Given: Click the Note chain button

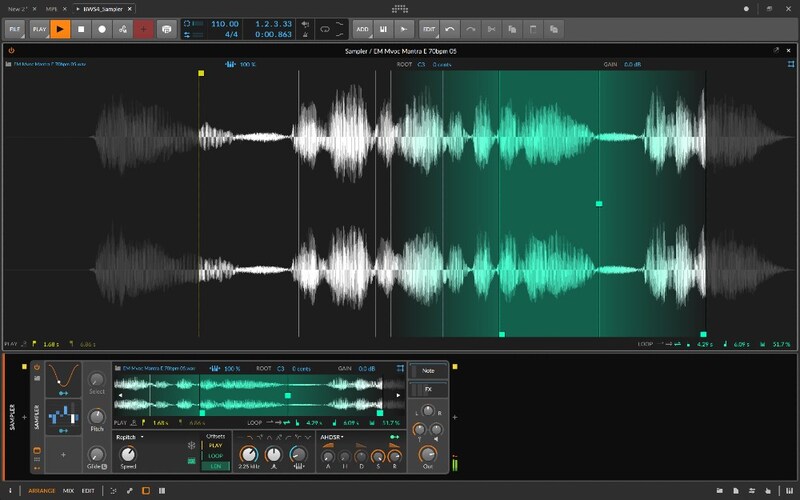Looking at the screenshot, I should click(428, 371).
